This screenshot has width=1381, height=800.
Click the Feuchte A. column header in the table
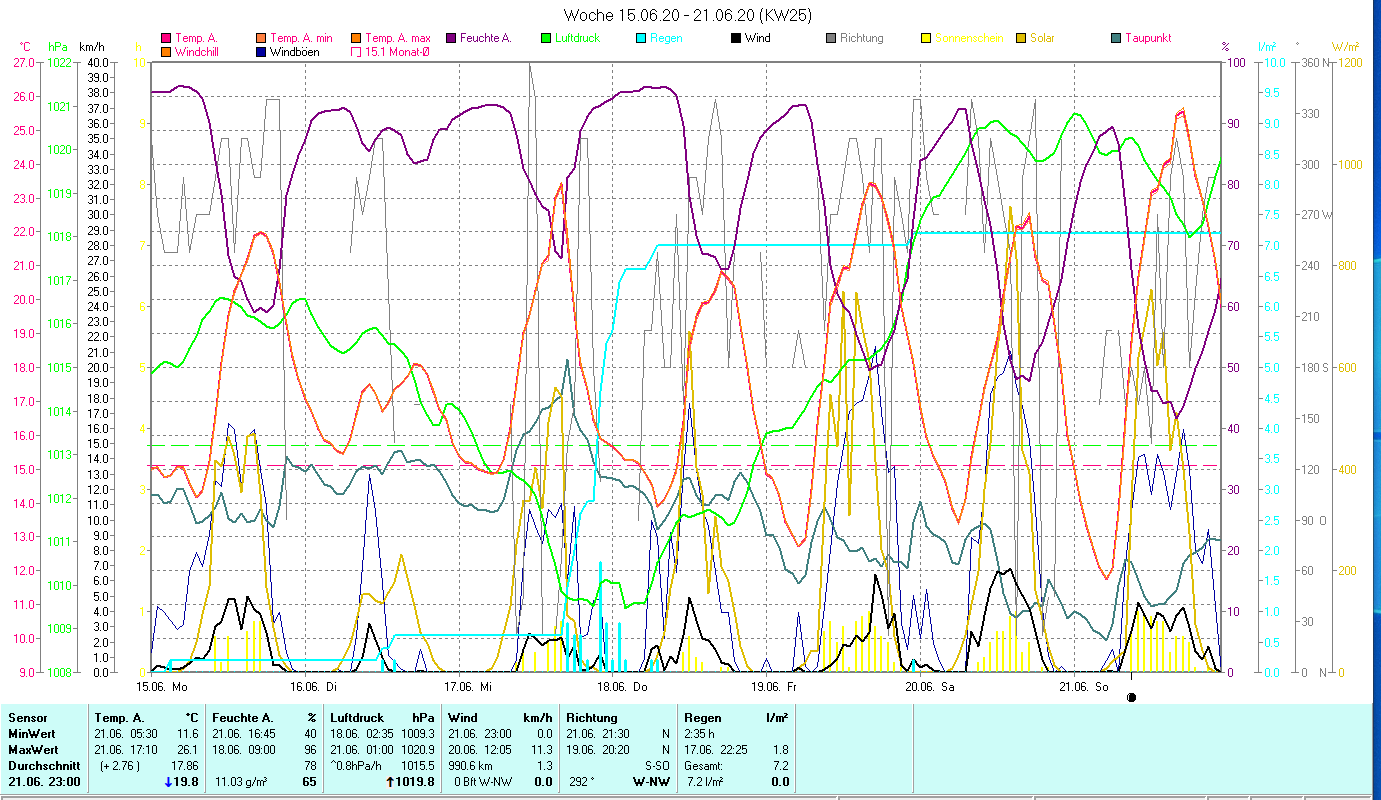point(243,718)
